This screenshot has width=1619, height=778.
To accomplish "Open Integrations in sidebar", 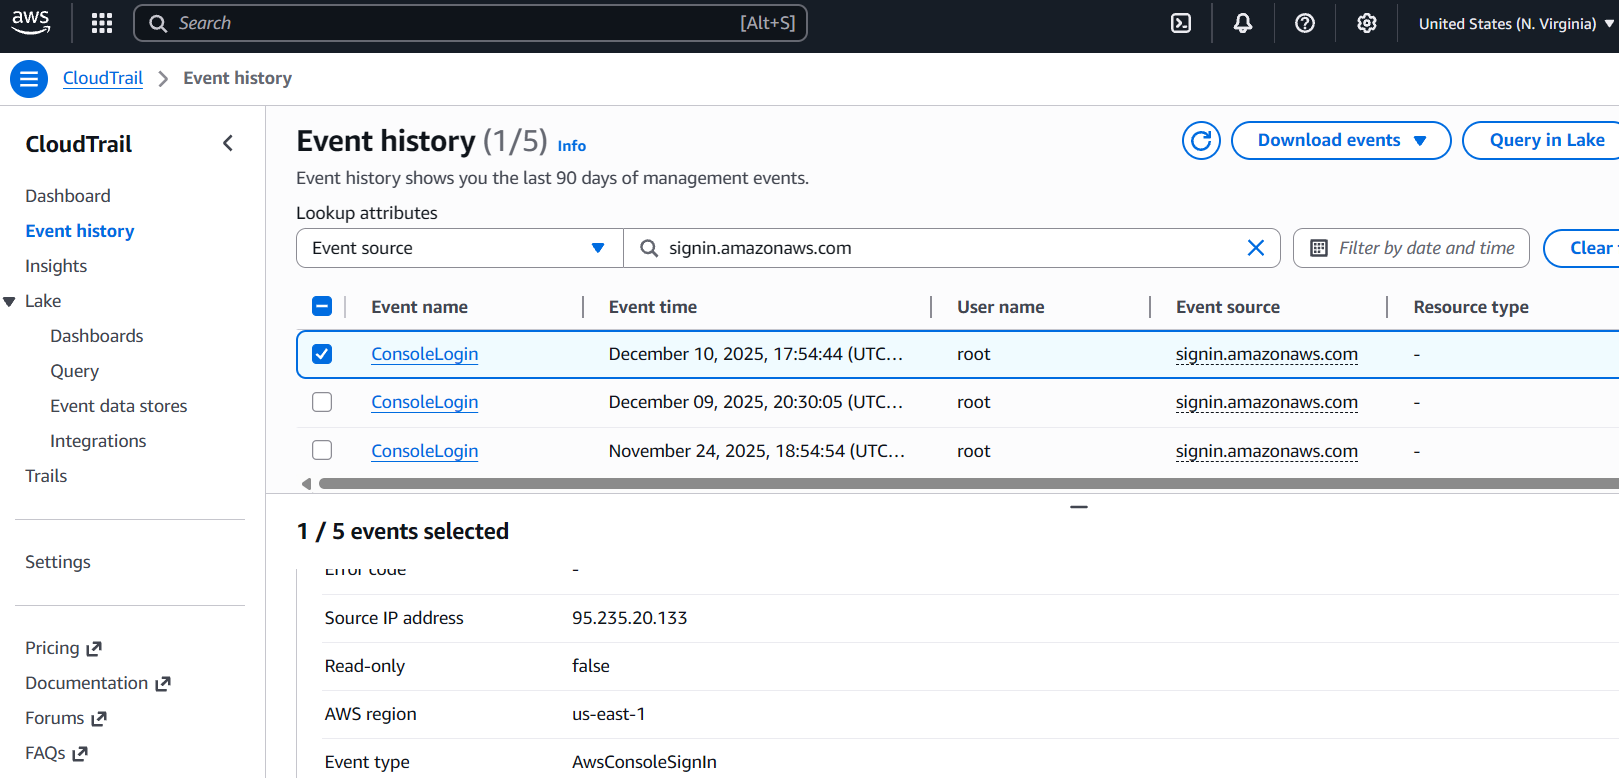I will [x=98, y=441].
